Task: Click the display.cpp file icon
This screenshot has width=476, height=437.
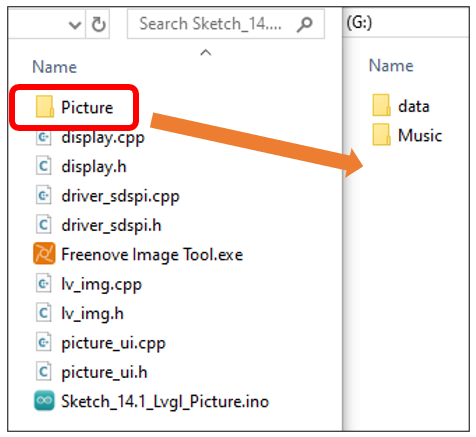Action: 43,137
